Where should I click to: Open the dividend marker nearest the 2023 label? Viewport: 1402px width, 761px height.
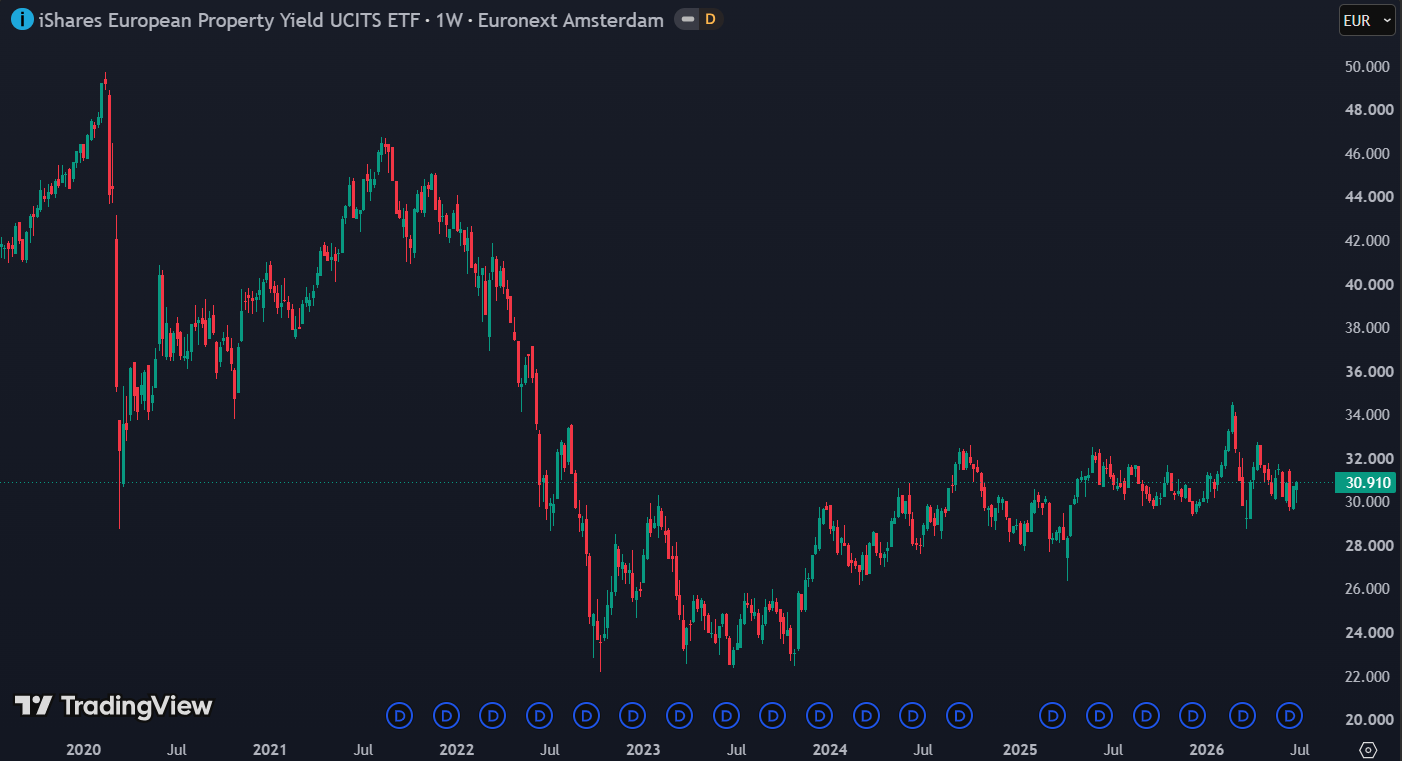[632, 715]
